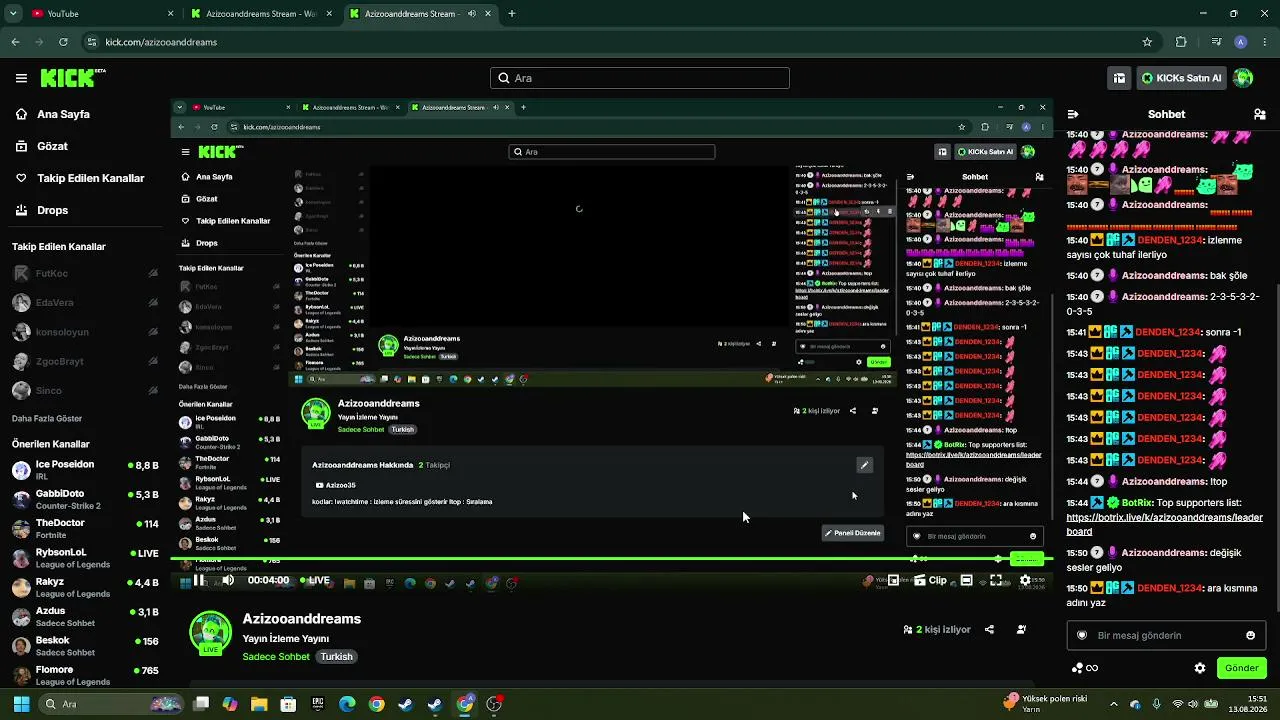Open TheDoctor recommended channel
Viewport: 1280px width, 720px height.
(x=85, y=528)
